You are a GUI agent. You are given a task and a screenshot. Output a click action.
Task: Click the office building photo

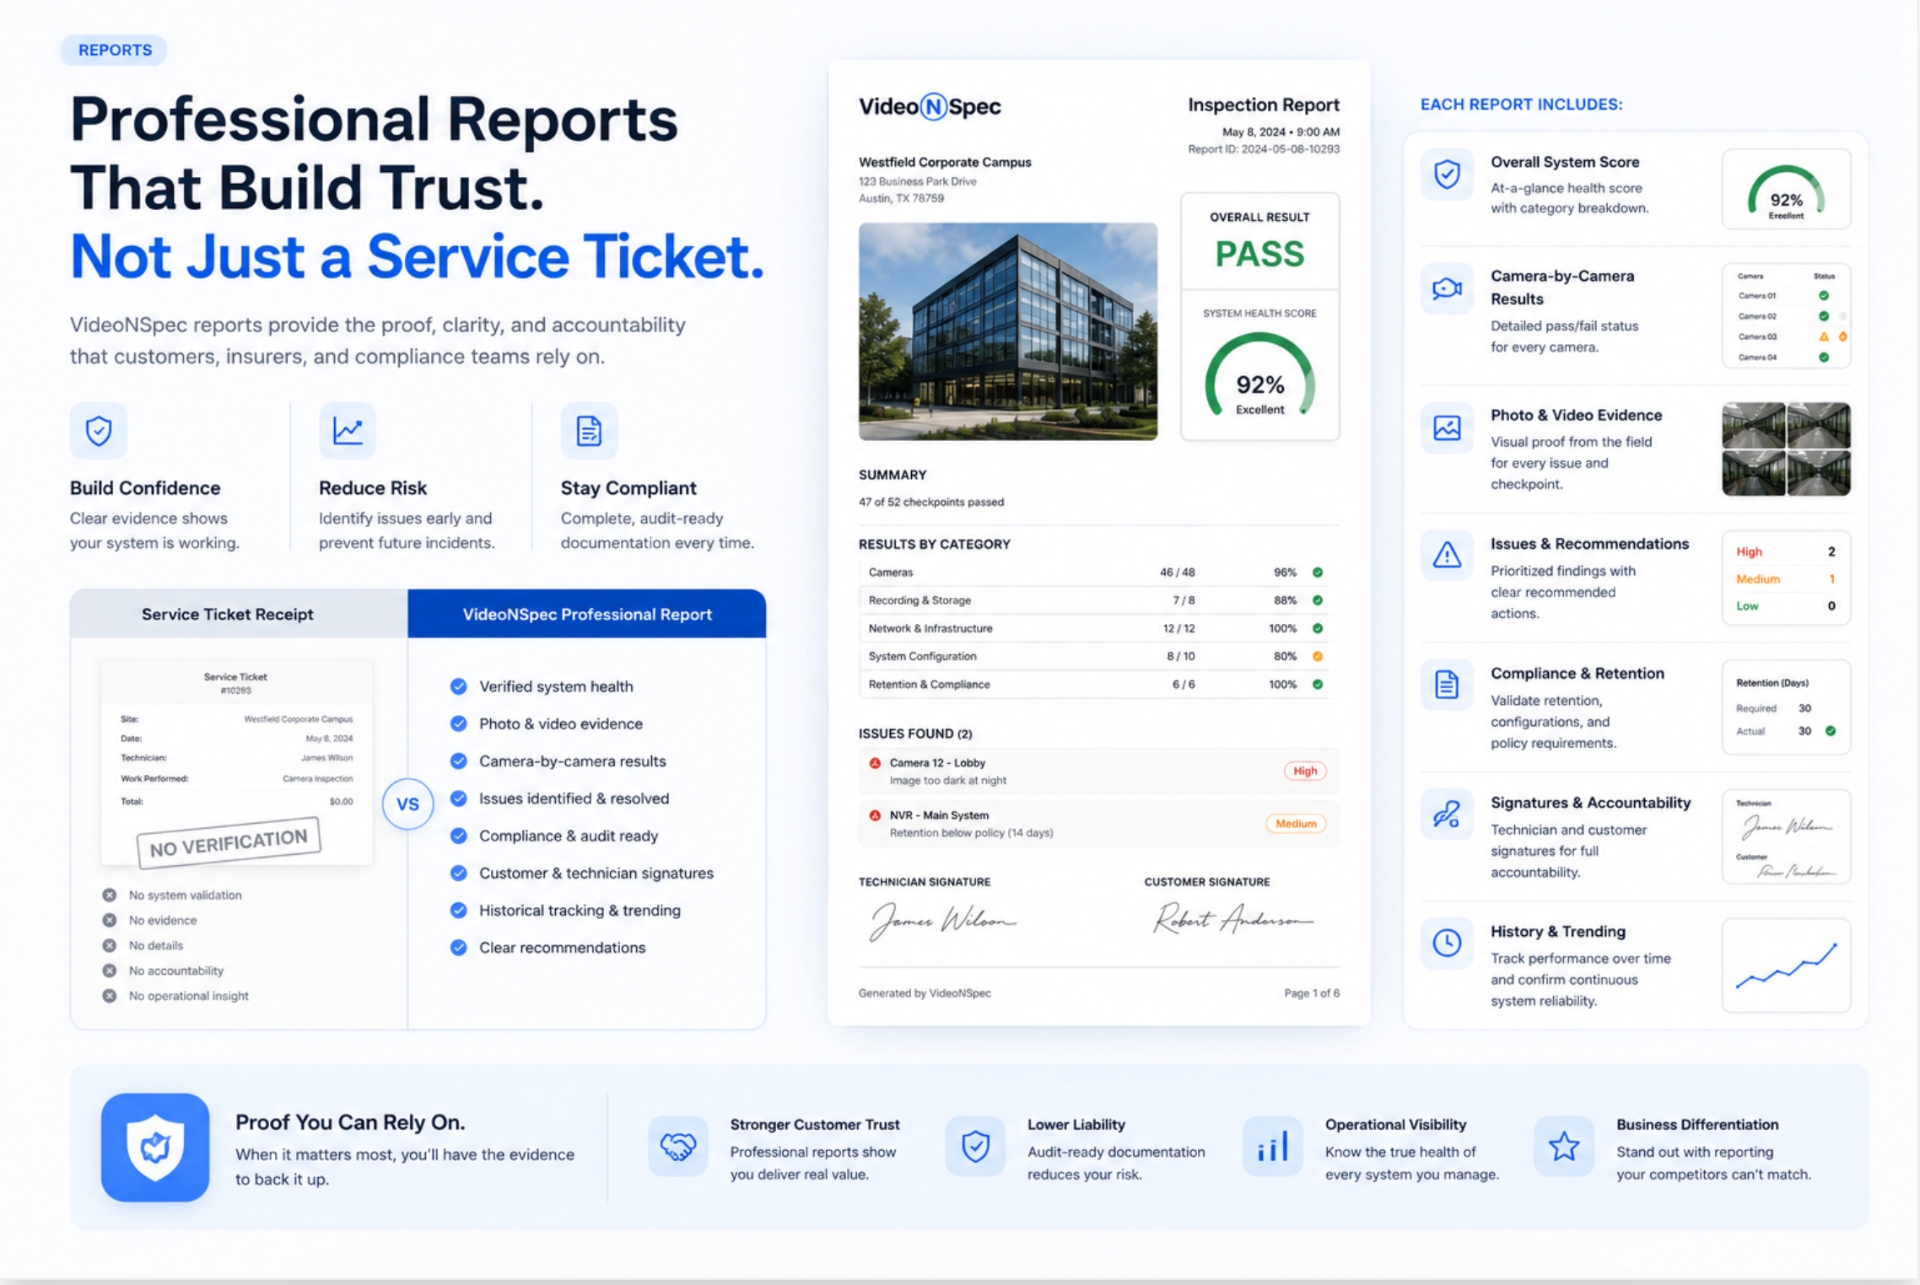tap(1008, 331)
